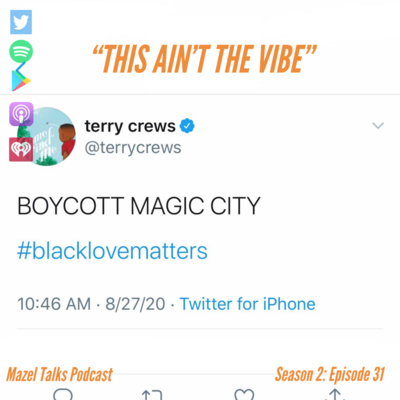Open the Apple Podcasts purple icon
The width and height of the screenshot is (400, 400).
(21, 114)
